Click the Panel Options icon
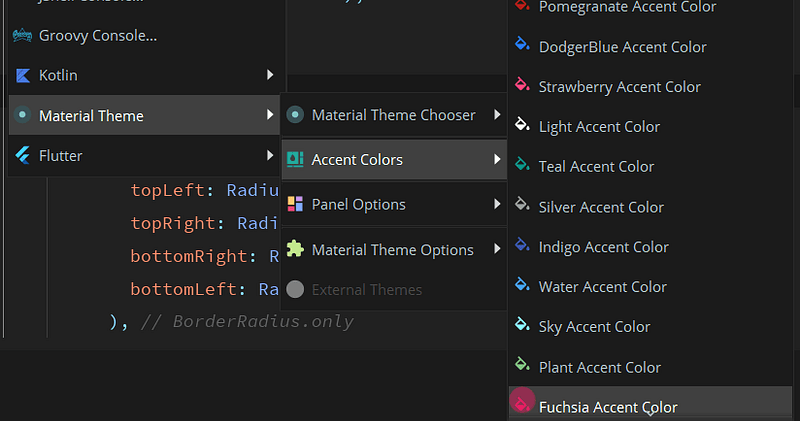Image resolution: width=800 pixels, height=421 pixels. (295, 204)
